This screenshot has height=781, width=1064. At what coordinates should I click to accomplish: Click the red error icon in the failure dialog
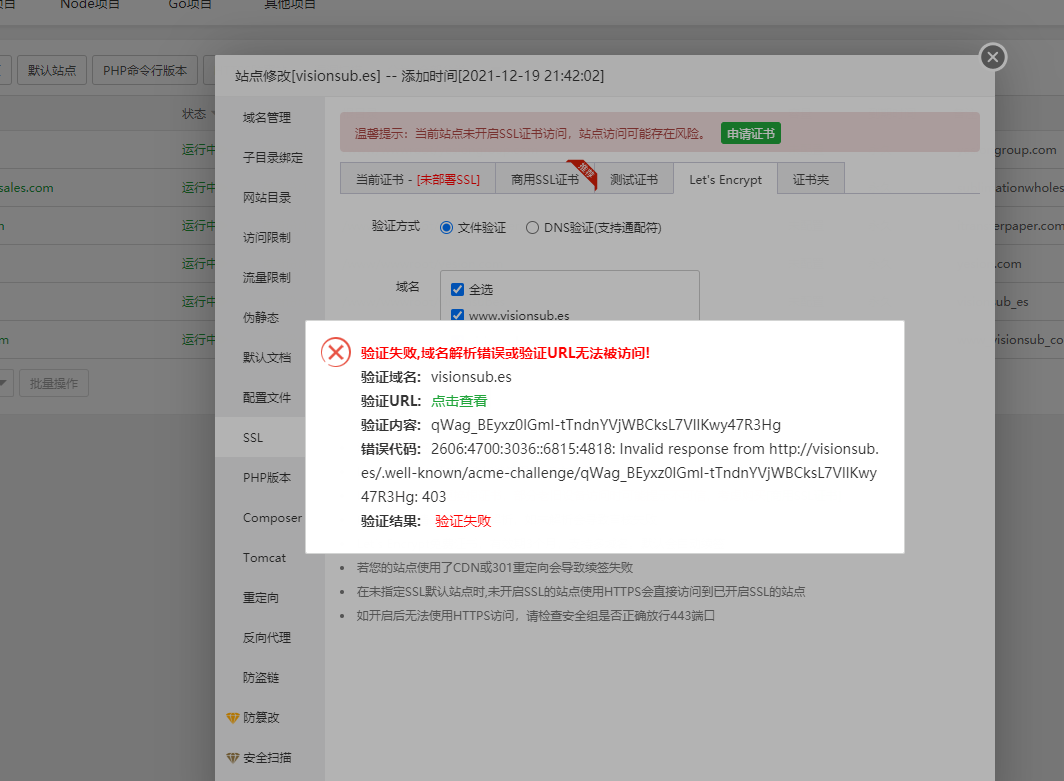(336, 352)
